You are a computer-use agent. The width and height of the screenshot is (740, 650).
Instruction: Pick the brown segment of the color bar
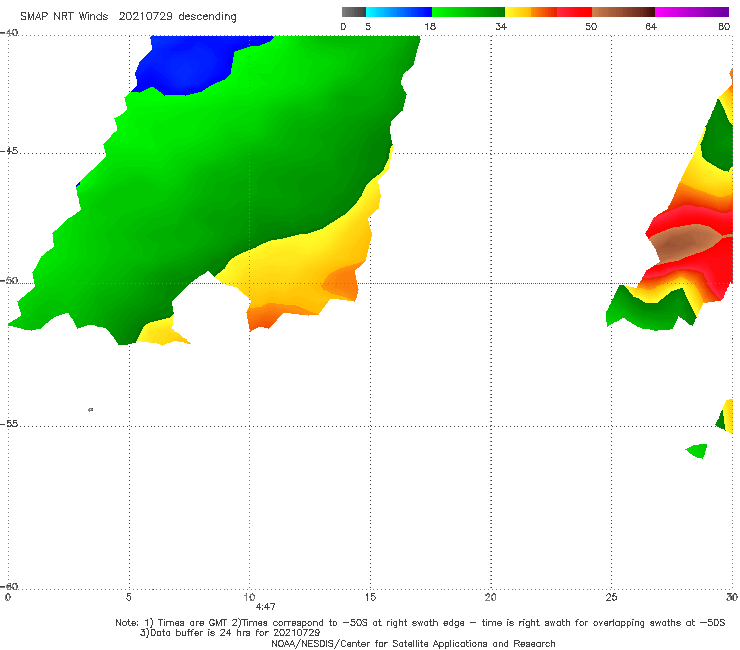[x=623, y=12]
